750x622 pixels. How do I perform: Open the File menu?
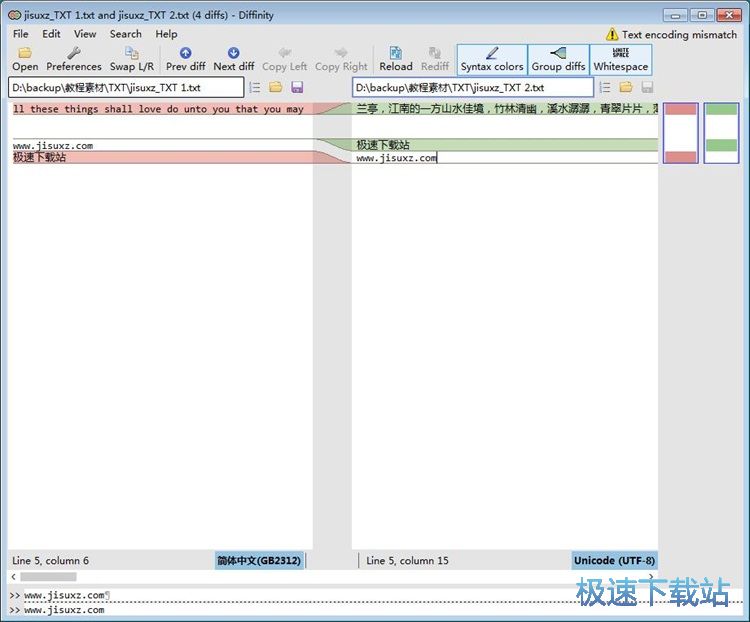click(x=21, y=34)
